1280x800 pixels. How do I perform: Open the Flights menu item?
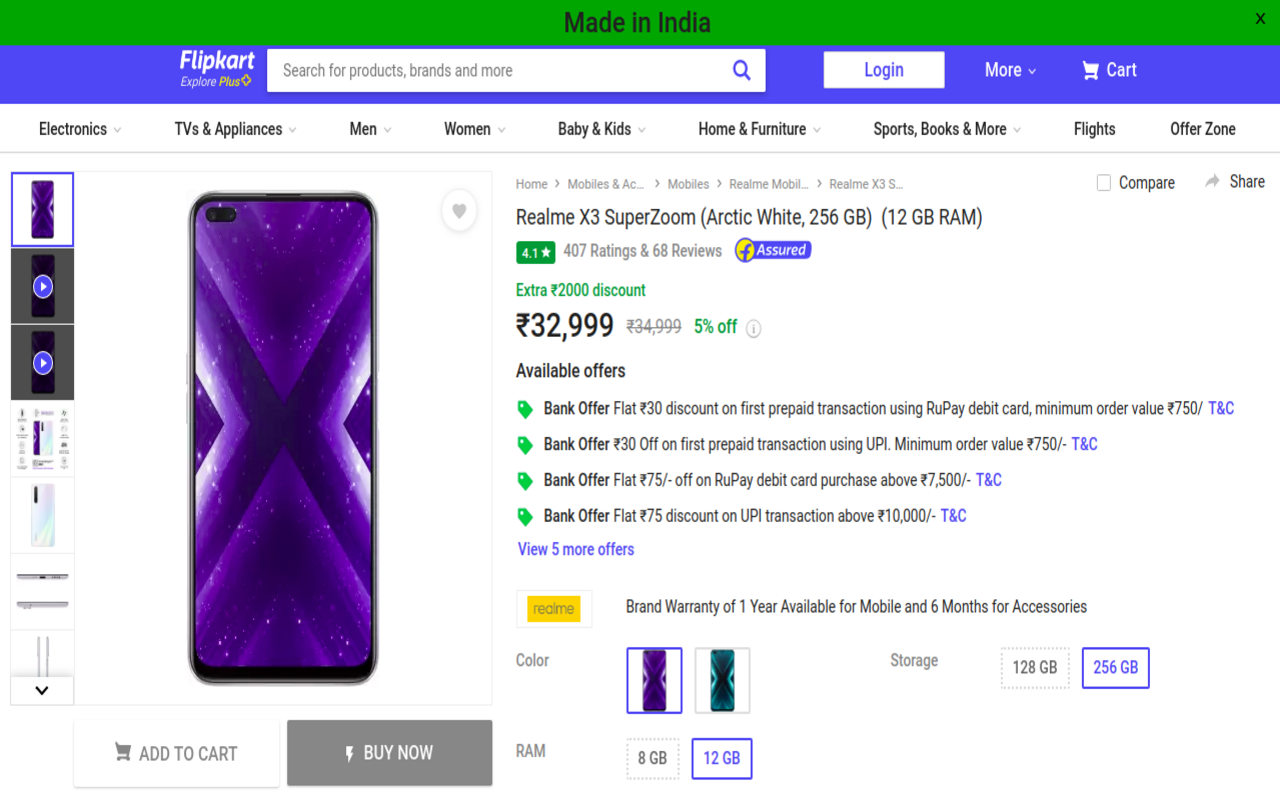point(1094,129)
